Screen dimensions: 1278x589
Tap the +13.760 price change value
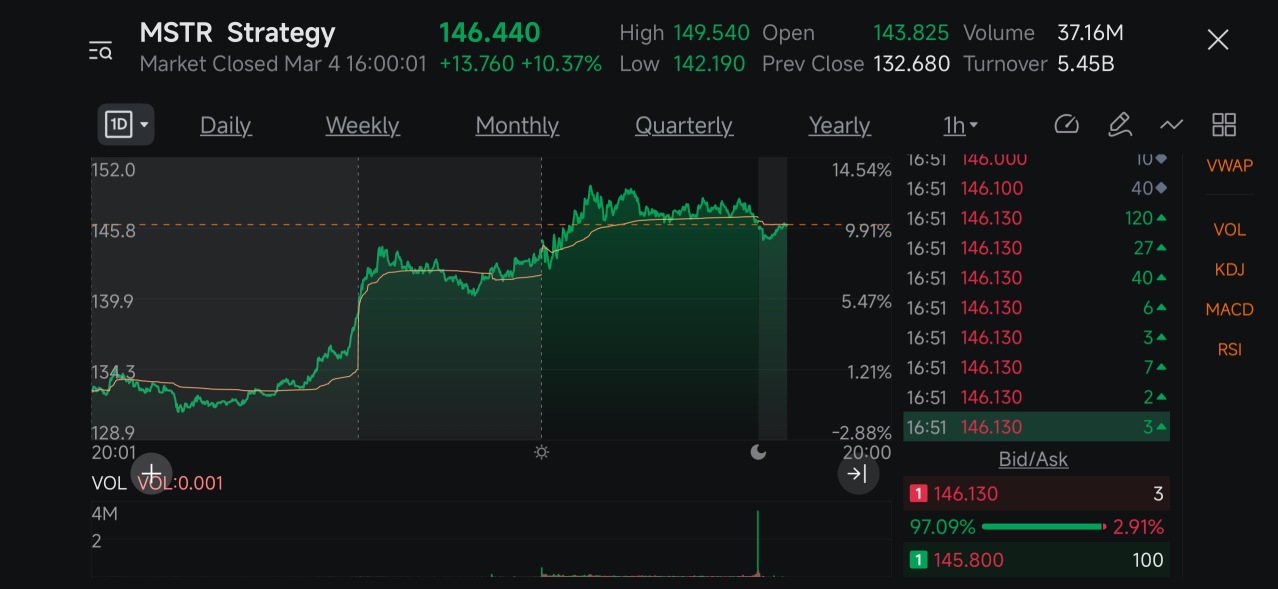(x=476, y=64)
